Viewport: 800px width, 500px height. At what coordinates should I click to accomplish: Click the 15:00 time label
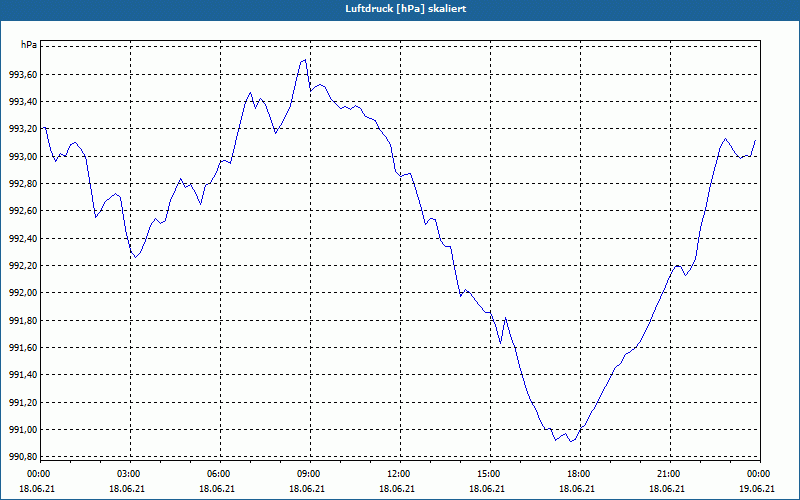click(490, 474)
